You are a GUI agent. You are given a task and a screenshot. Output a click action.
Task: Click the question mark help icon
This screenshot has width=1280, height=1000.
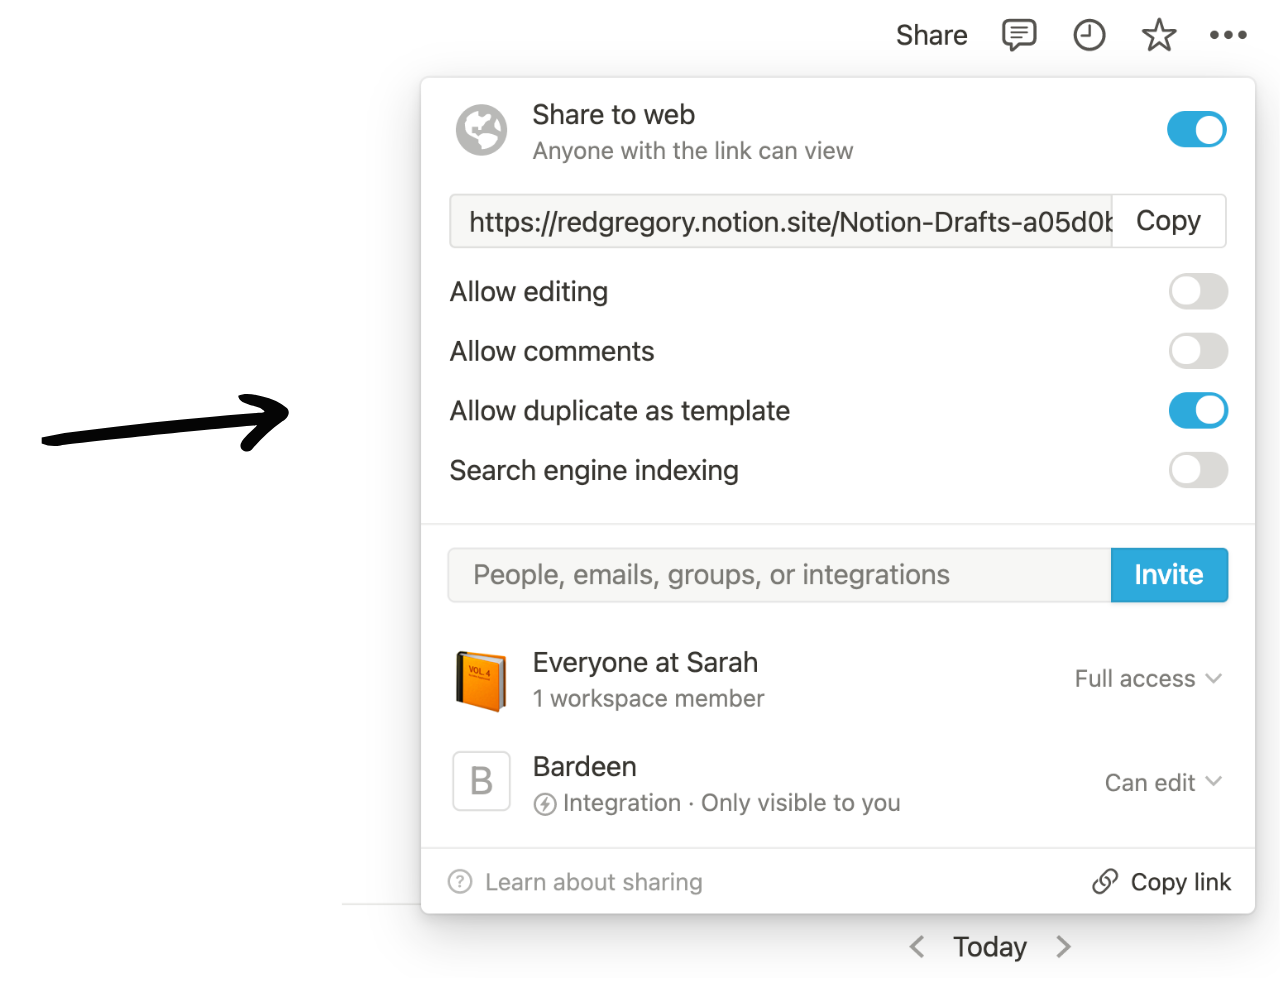pos(460,881)
